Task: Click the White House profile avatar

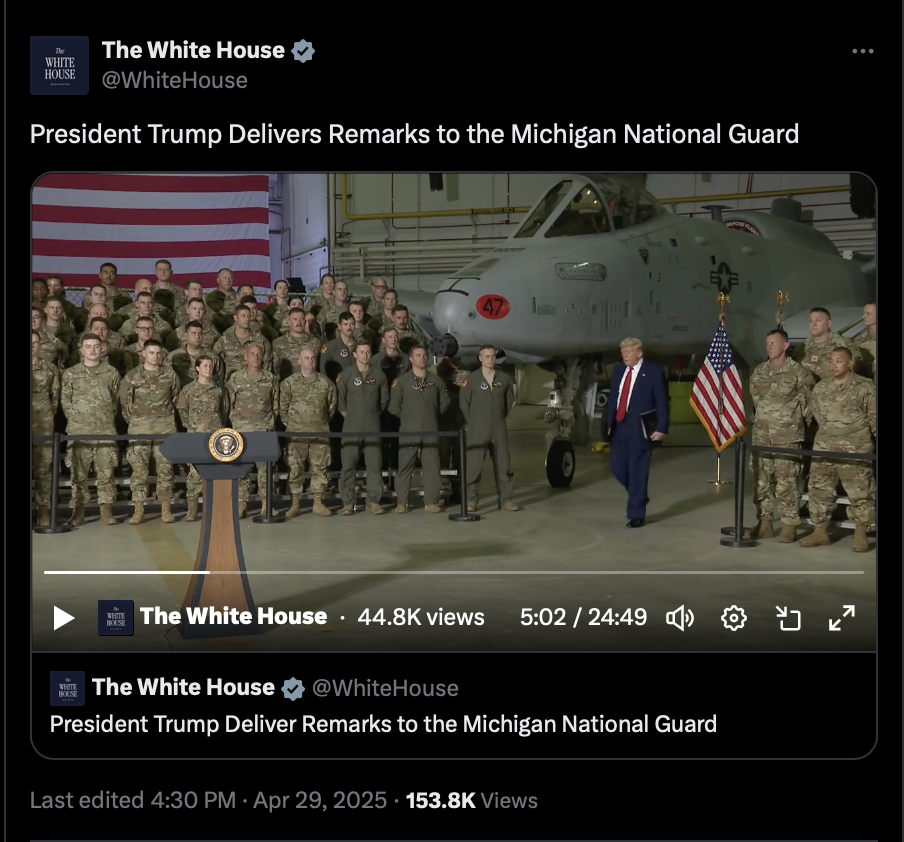Action: point(59,65)
